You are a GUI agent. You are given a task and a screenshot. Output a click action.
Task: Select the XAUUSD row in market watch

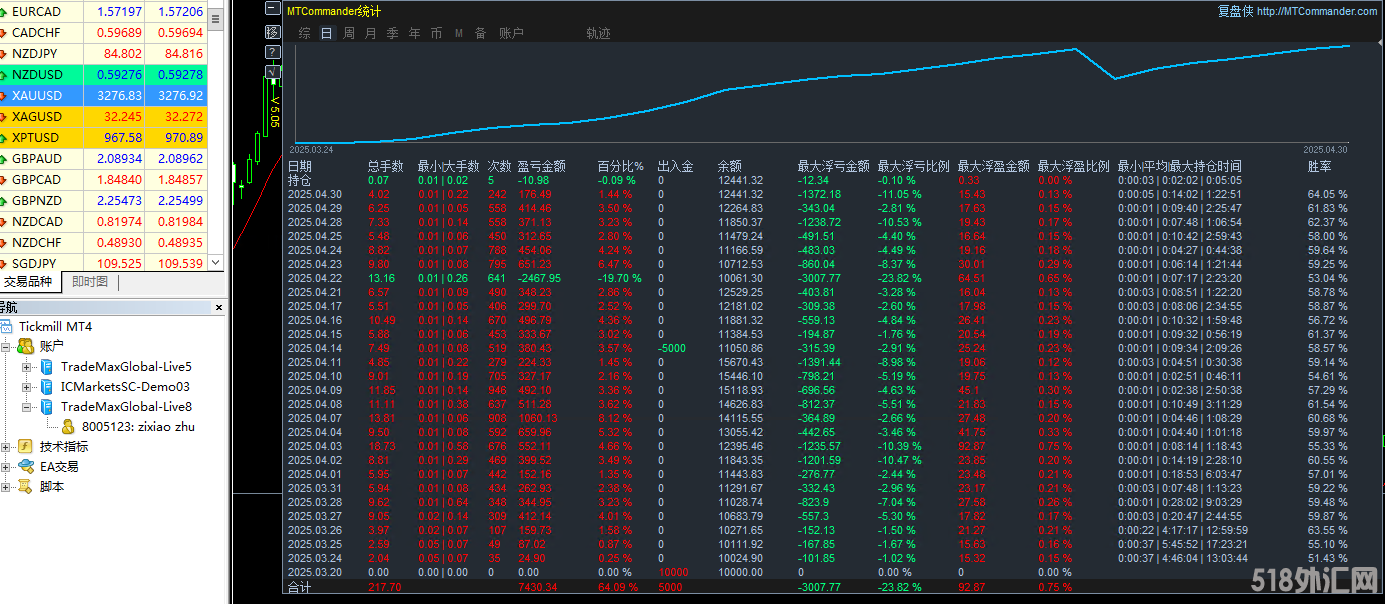tap(105, 96)
